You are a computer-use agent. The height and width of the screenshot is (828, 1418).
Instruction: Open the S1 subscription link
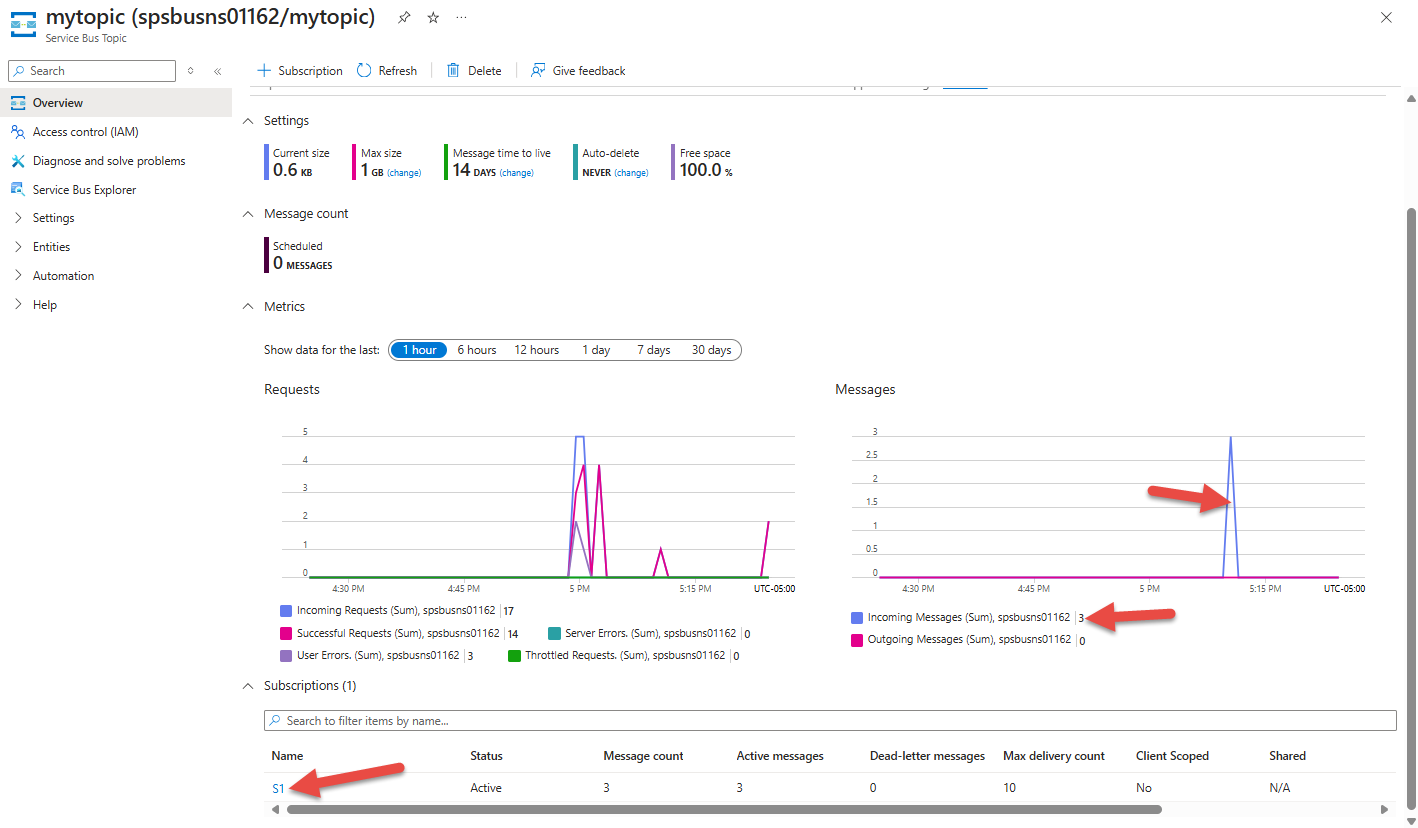pos(278,788)
